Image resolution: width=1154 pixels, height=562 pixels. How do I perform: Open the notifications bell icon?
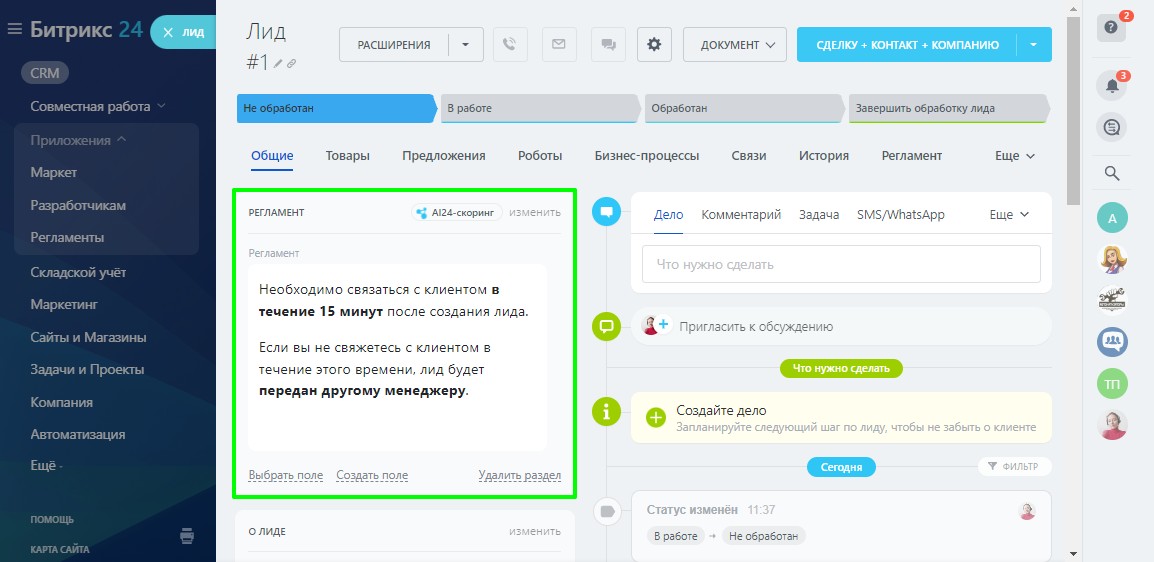tap(1111, 86)
